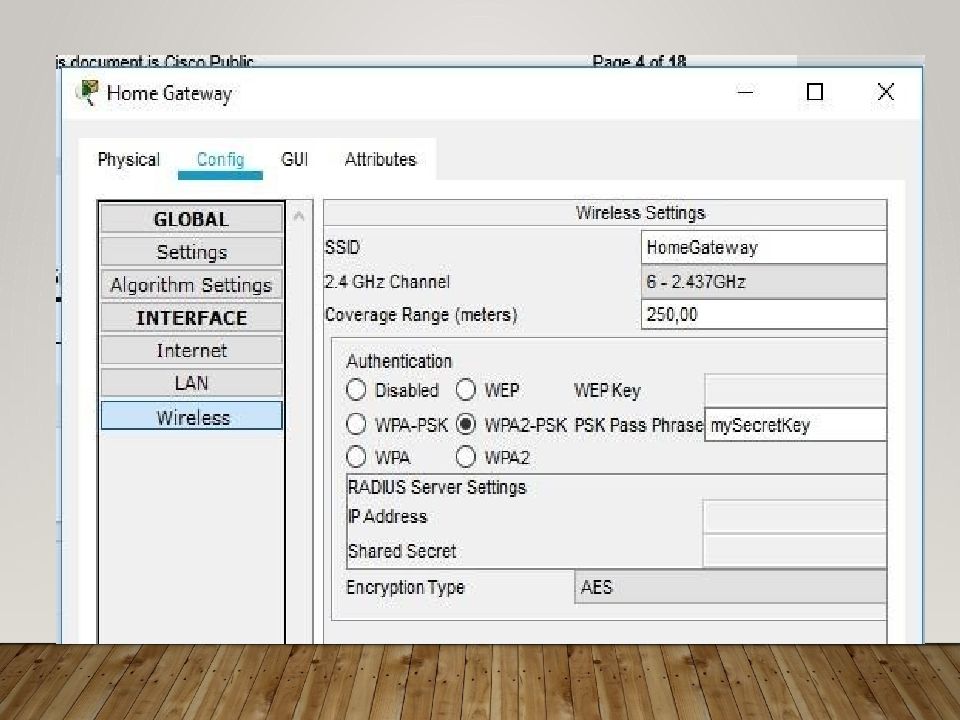Select the Wireless interface

pyautogui.click(x=191, y=416)
